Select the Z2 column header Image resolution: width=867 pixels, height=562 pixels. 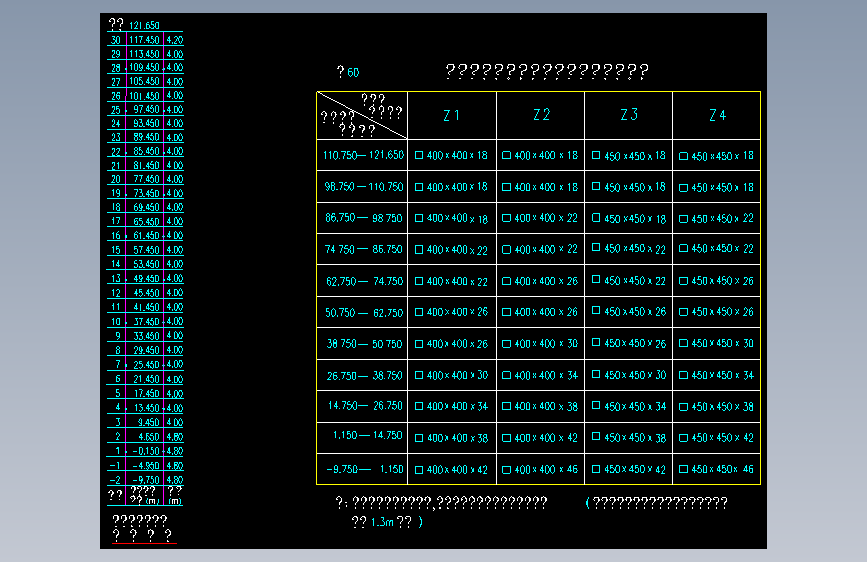click(x=541, y=115)
